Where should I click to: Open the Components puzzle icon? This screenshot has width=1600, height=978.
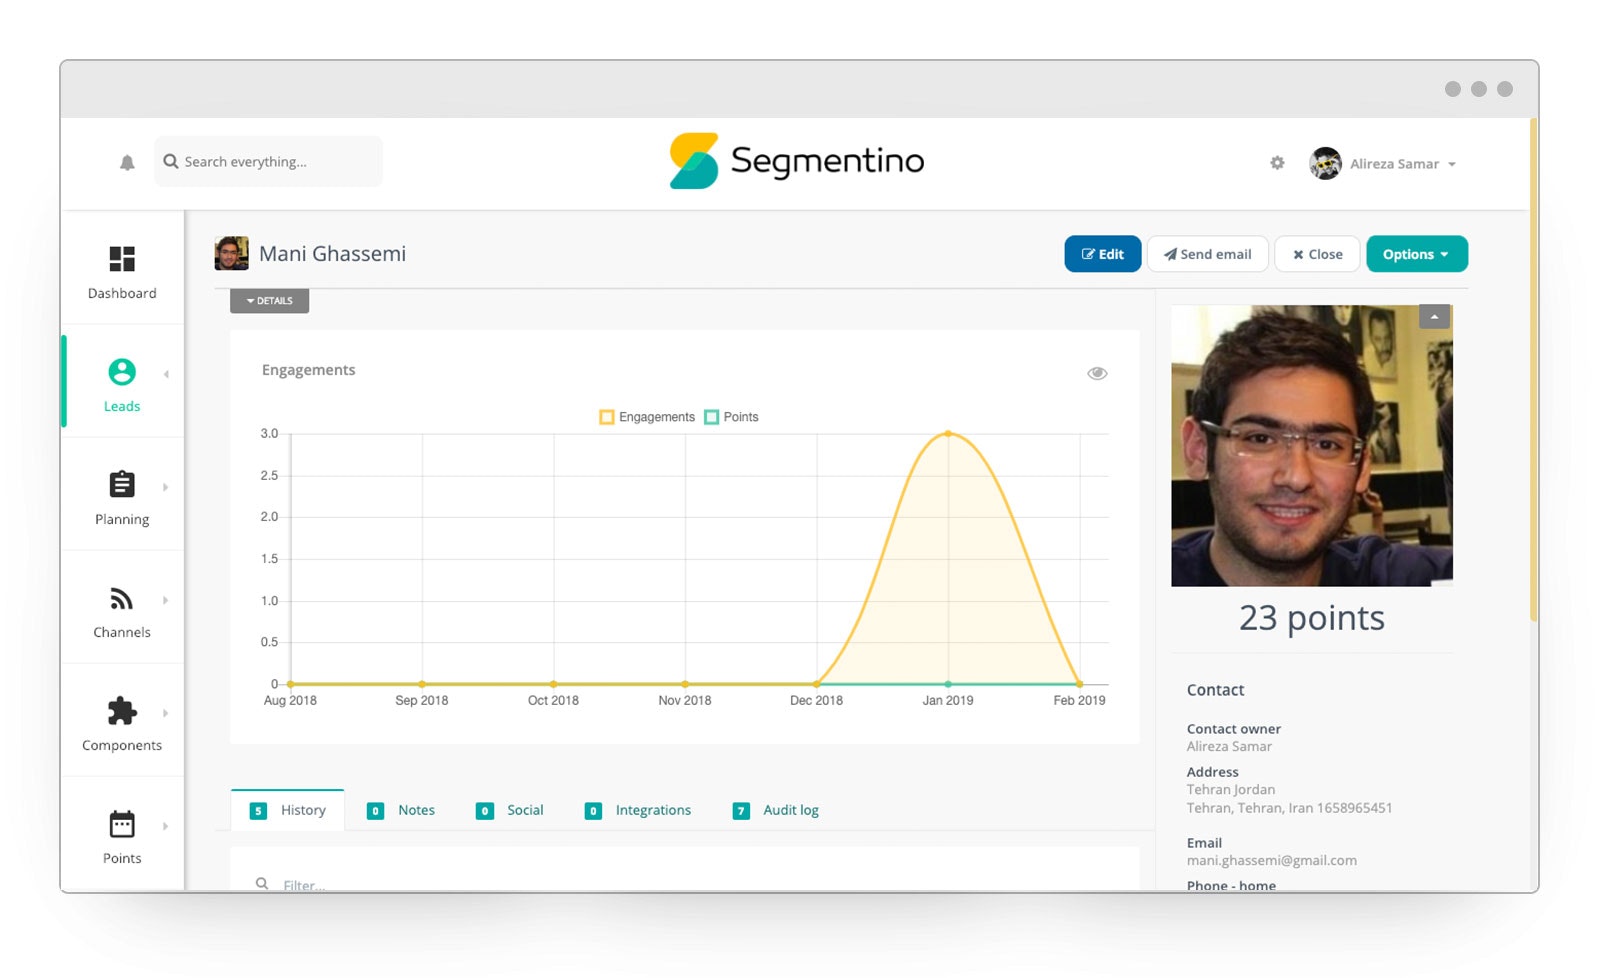(x=121, y=722)
